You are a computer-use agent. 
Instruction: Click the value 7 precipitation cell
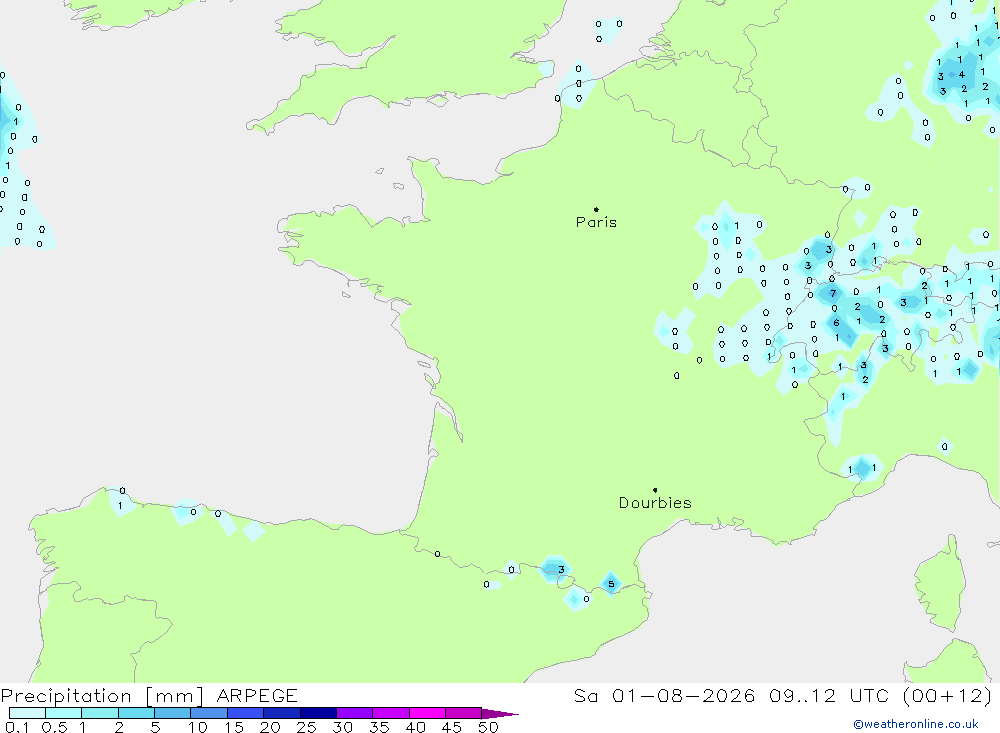(833, 293)
